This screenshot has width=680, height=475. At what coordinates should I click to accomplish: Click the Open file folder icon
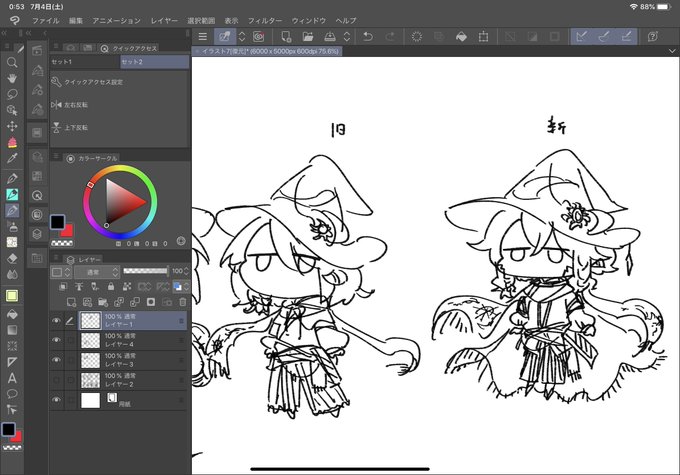(308, 36)
